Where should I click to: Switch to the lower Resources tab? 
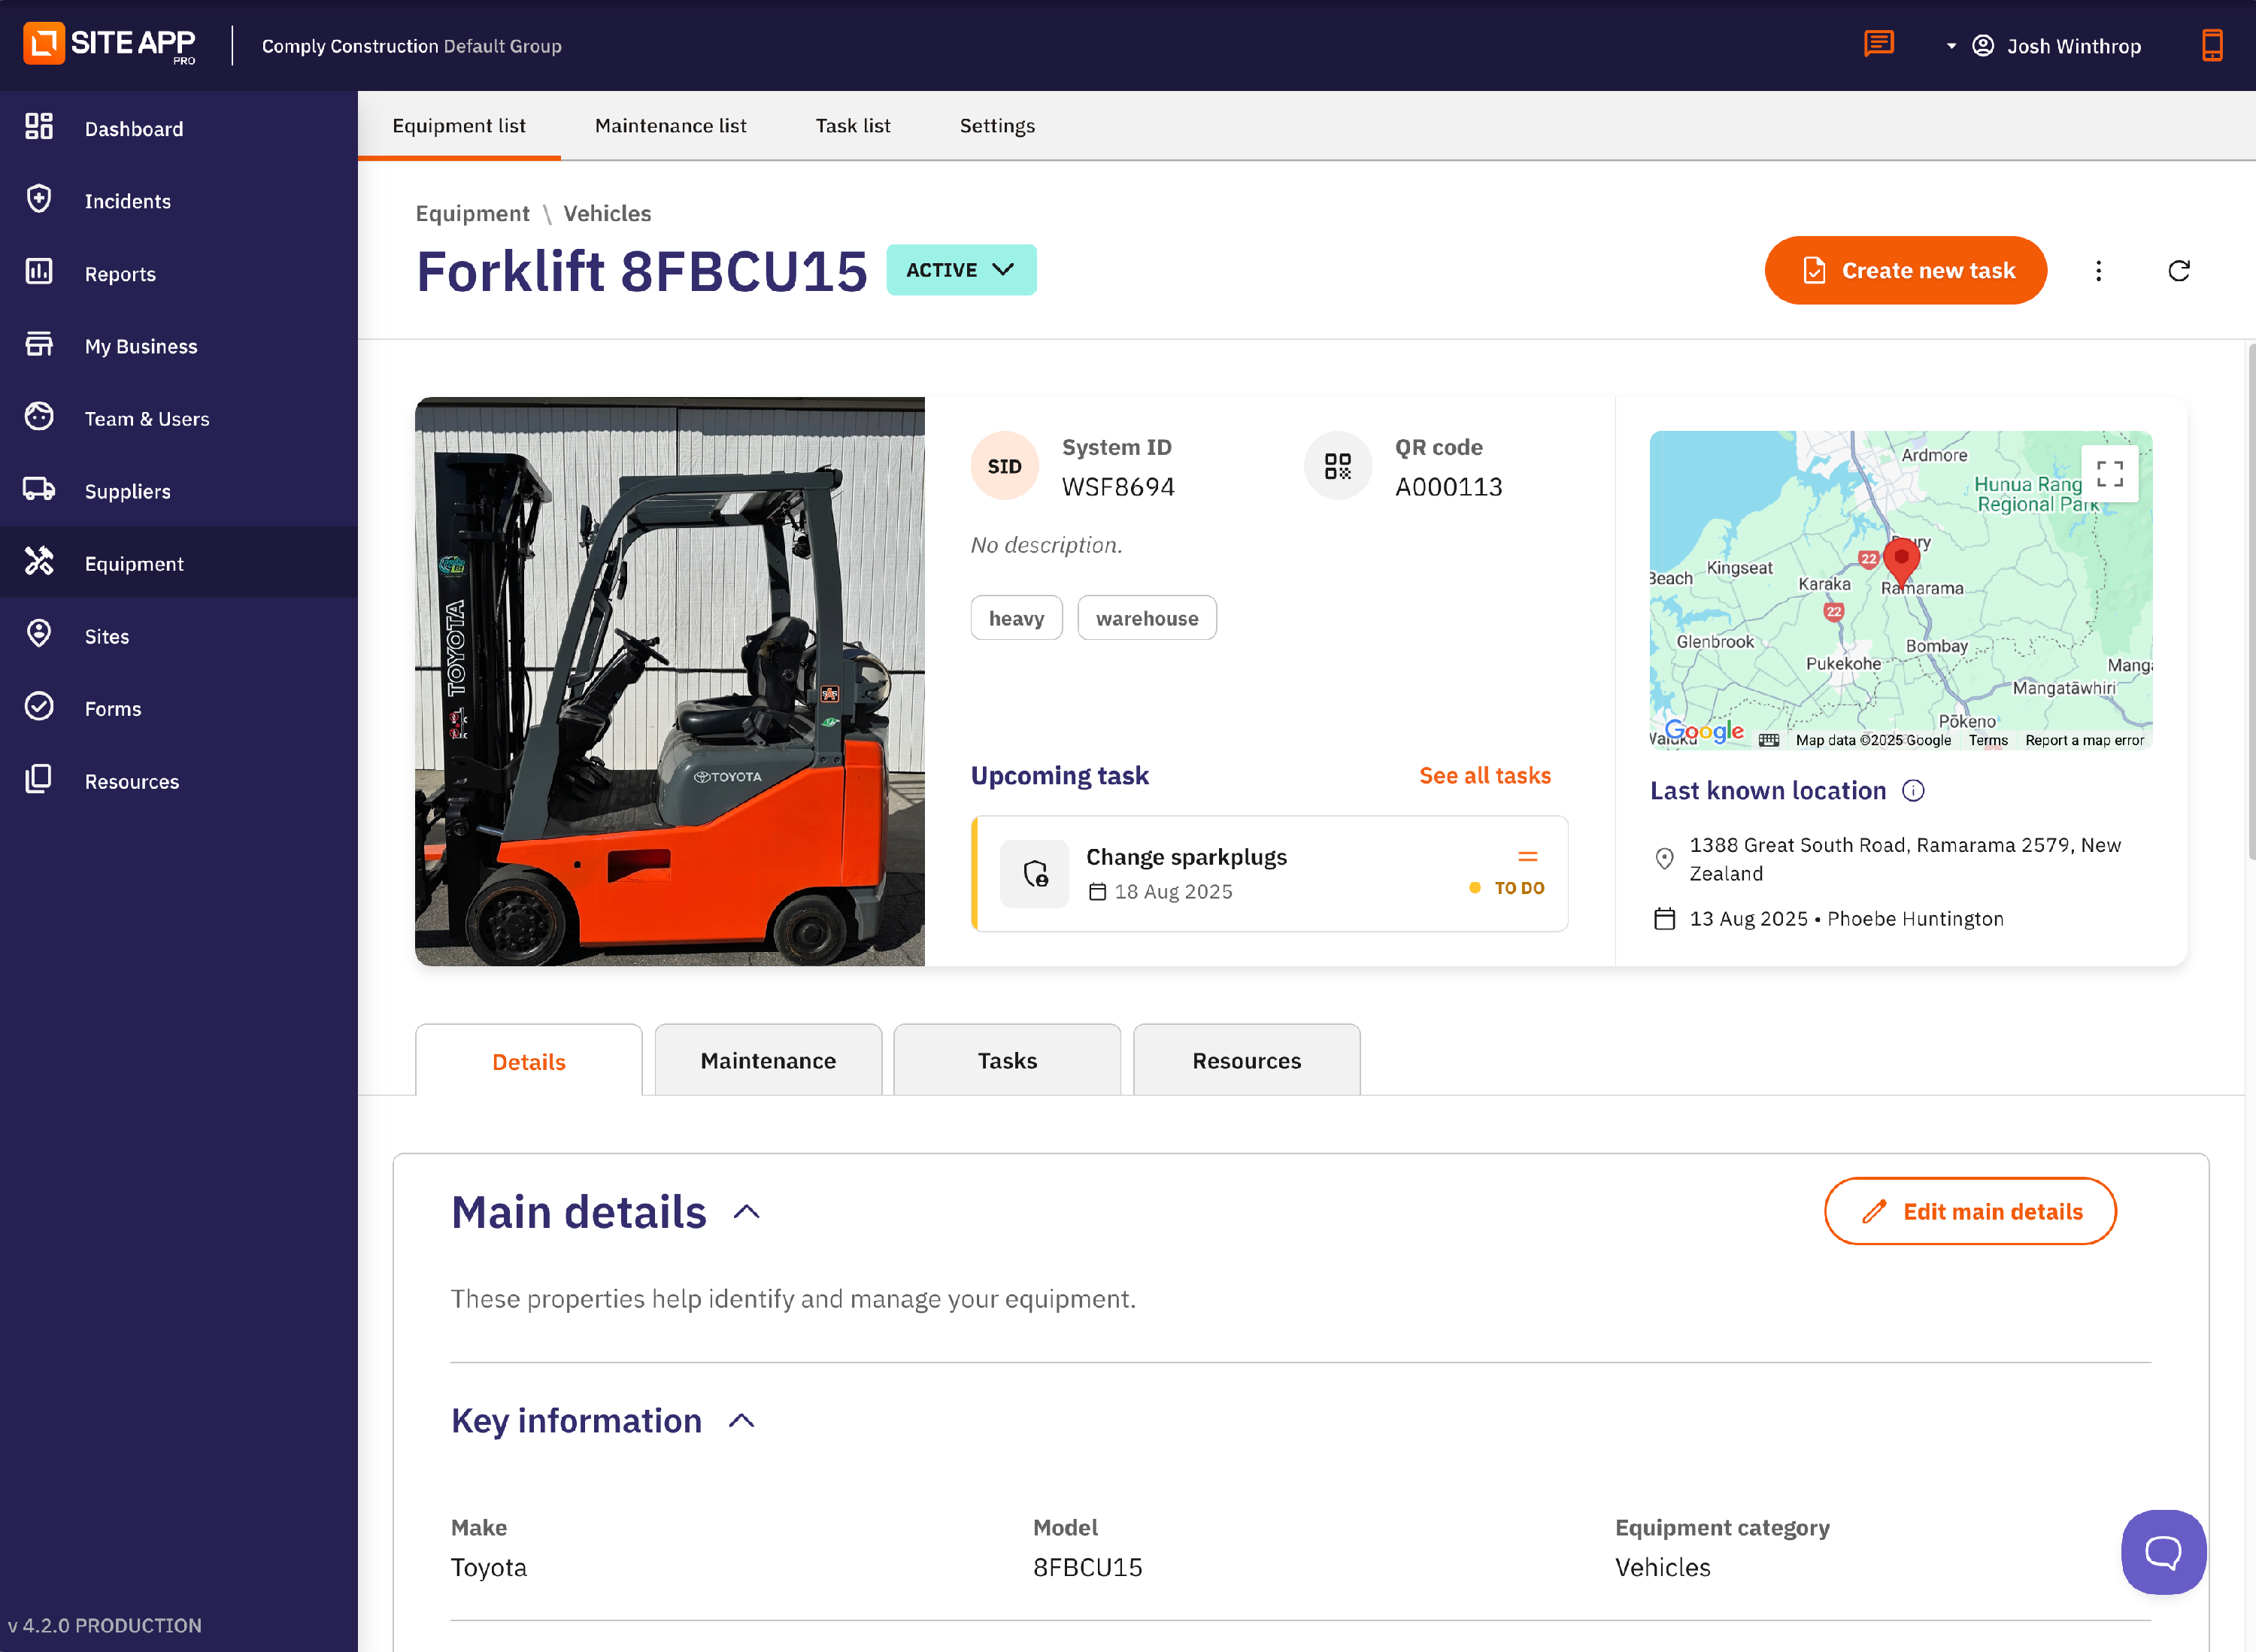pos(1246,1060)
